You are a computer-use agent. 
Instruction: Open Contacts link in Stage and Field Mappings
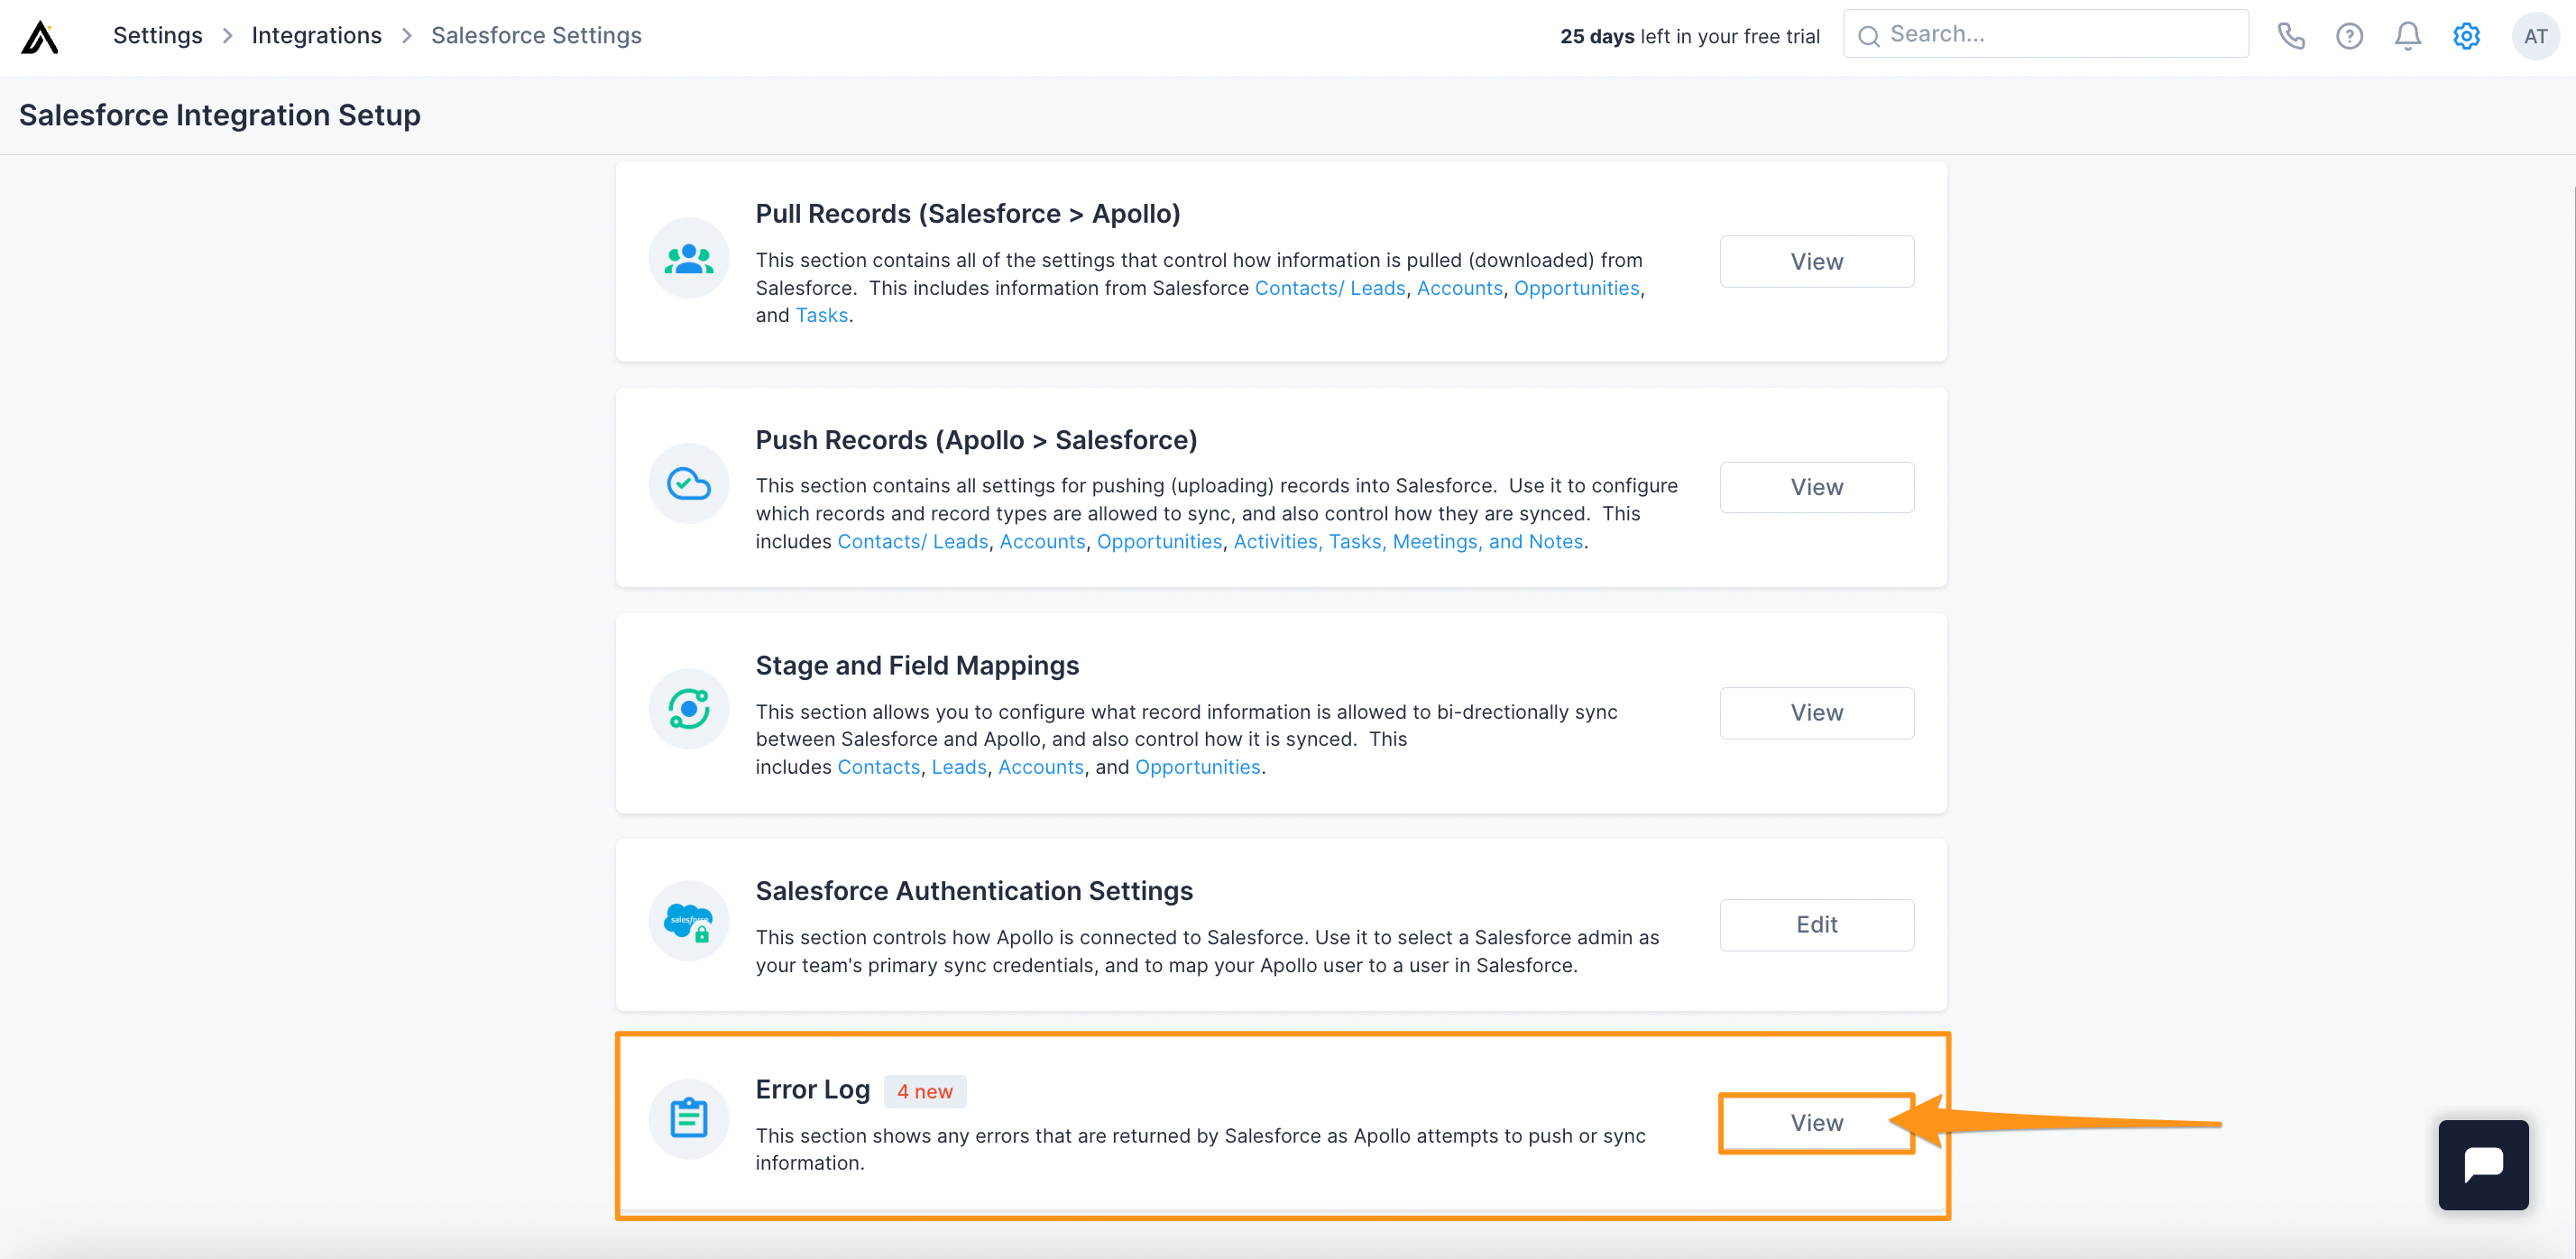coord(878,767)
